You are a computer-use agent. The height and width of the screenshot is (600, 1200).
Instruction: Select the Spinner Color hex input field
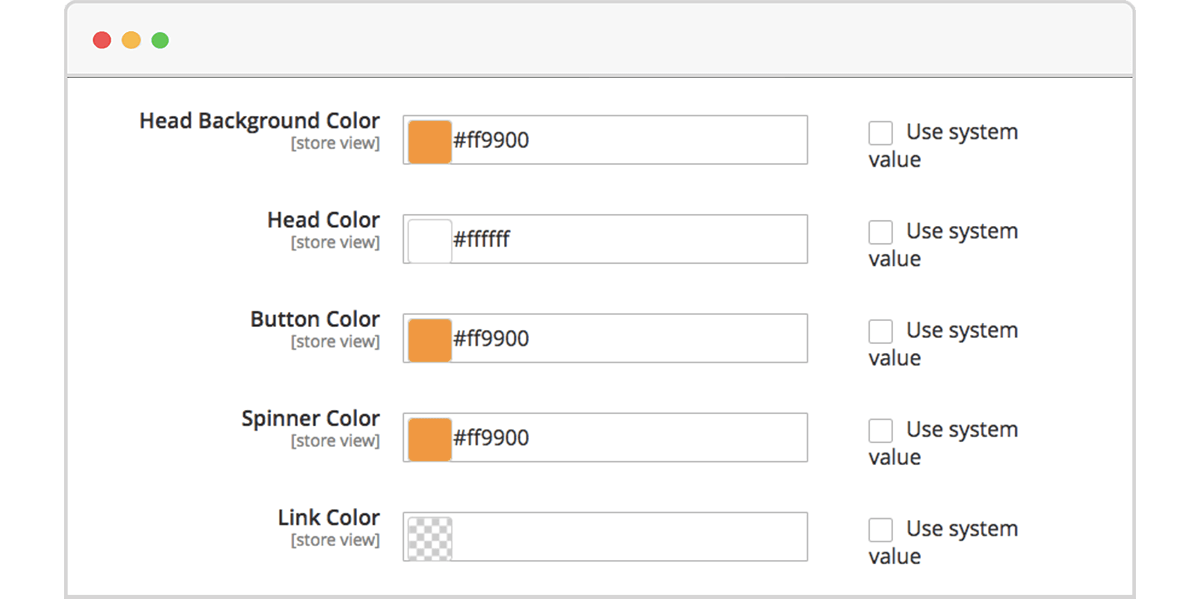pos(630,438)
